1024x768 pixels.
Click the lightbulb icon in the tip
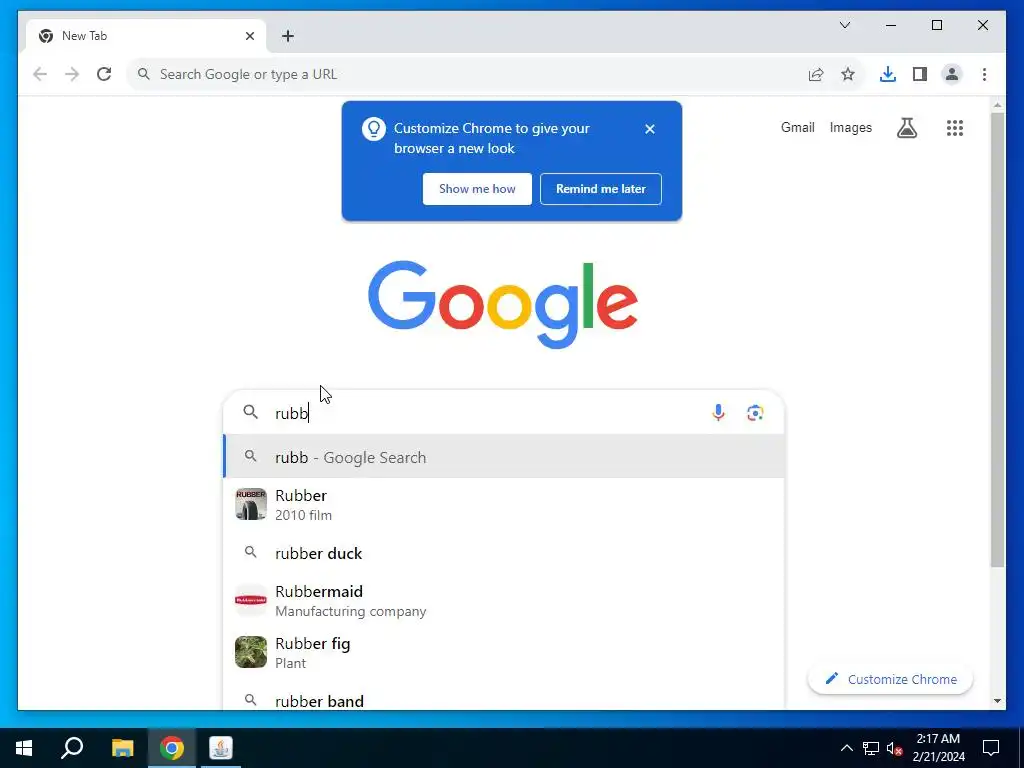point(374,129)
